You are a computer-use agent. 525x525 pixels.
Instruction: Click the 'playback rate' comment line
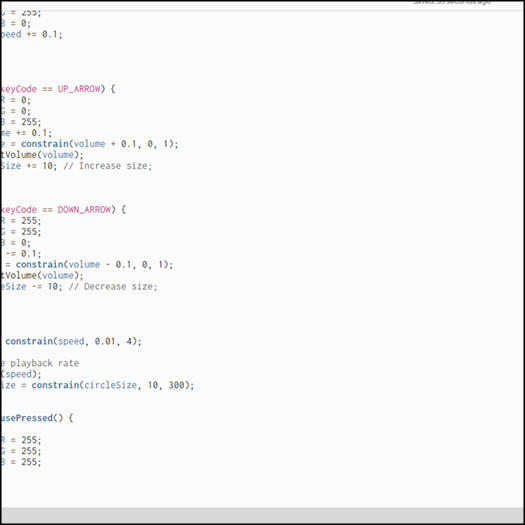(40, 363)
